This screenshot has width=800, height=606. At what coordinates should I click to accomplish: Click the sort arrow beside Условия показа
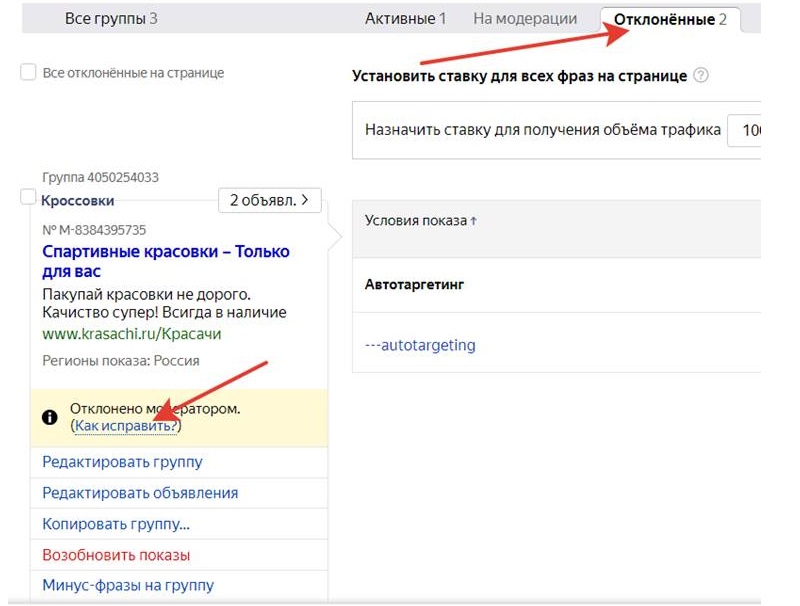tap(473, 221)
